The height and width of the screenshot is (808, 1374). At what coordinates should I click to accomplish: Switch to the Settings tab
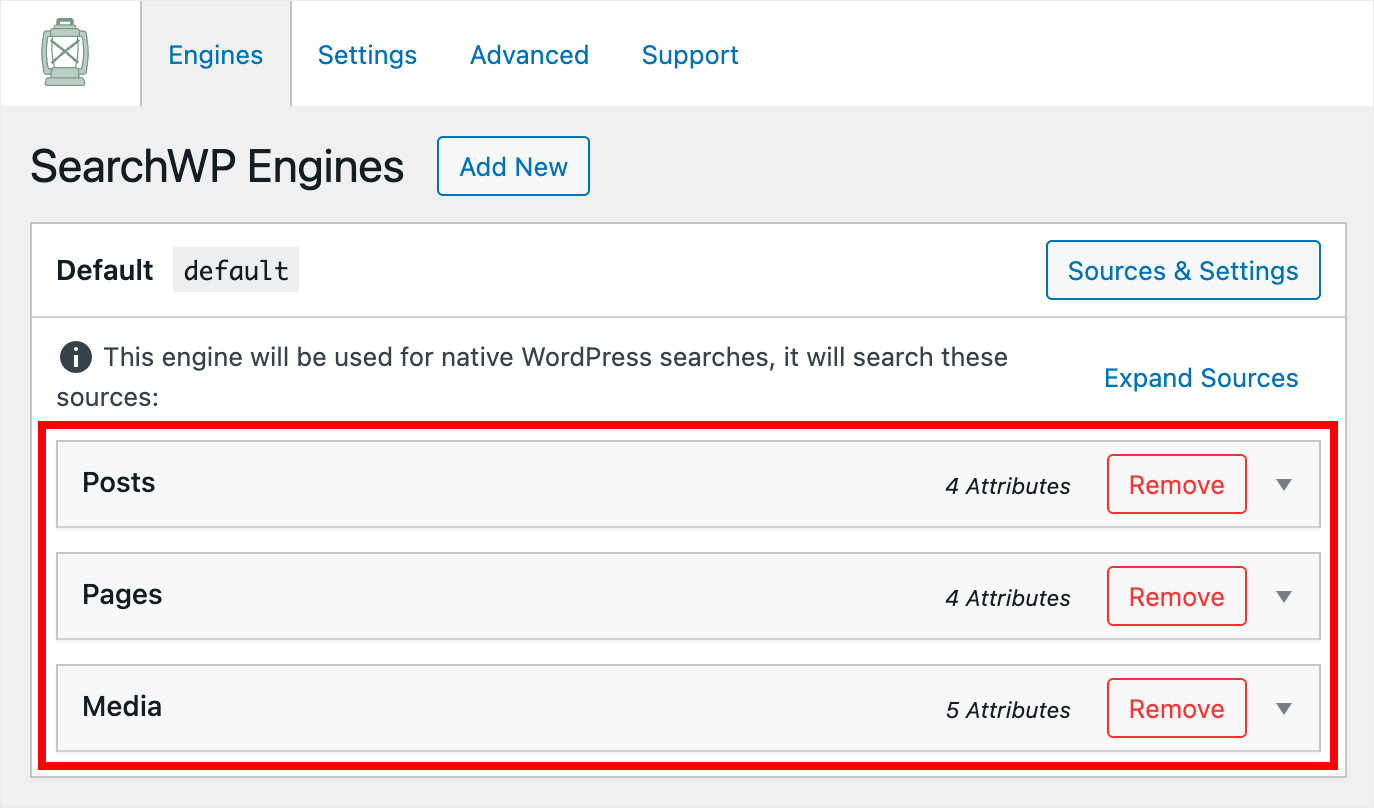(367, 55)
